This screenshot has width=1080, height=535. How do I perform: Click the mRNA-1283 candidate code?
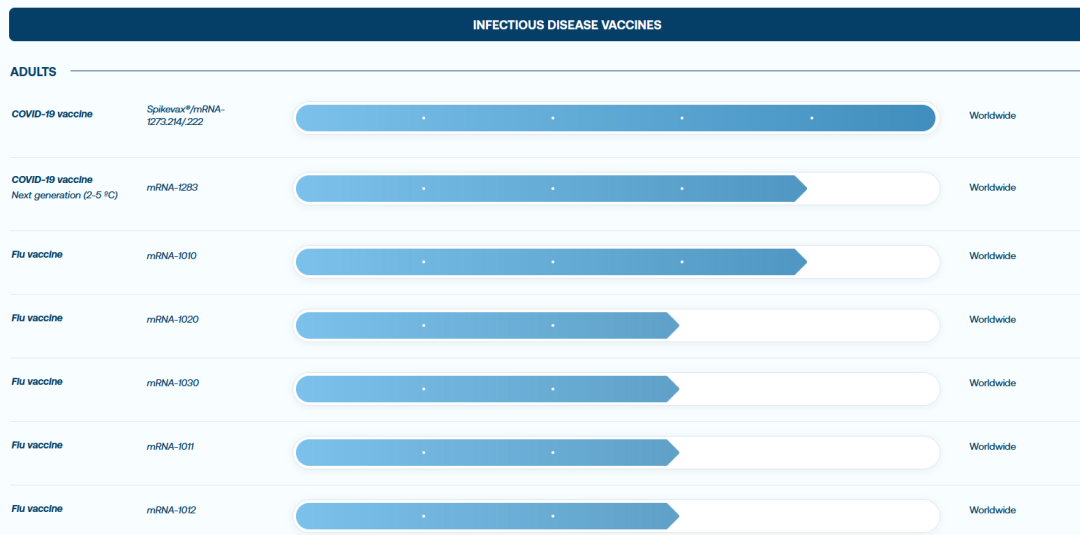173,187
